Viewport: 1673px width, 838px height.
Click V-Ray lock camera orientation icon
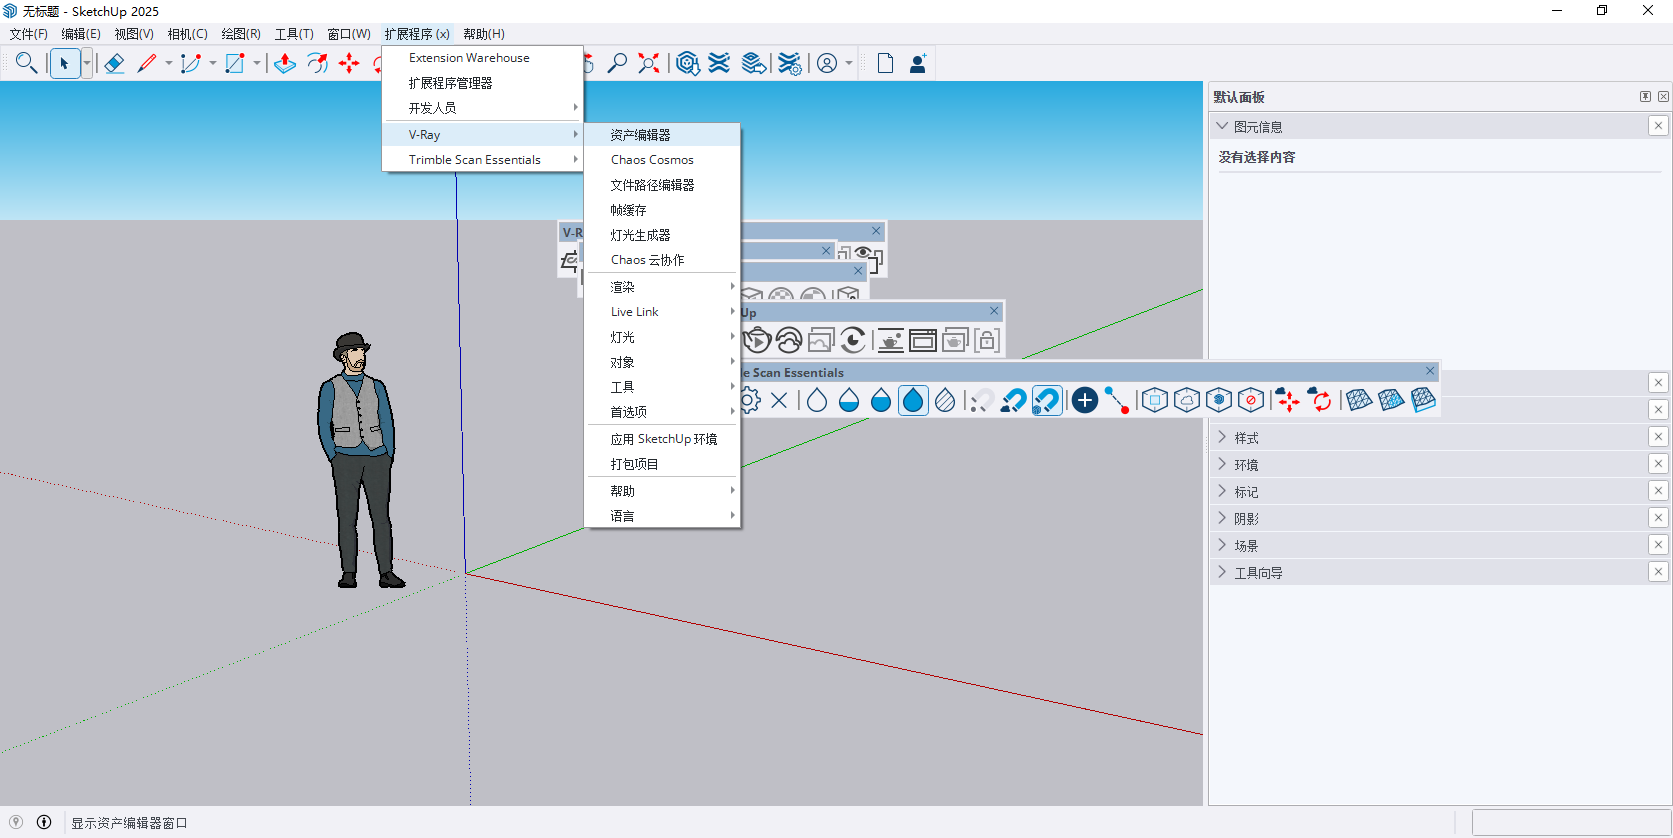pos(987,340)
